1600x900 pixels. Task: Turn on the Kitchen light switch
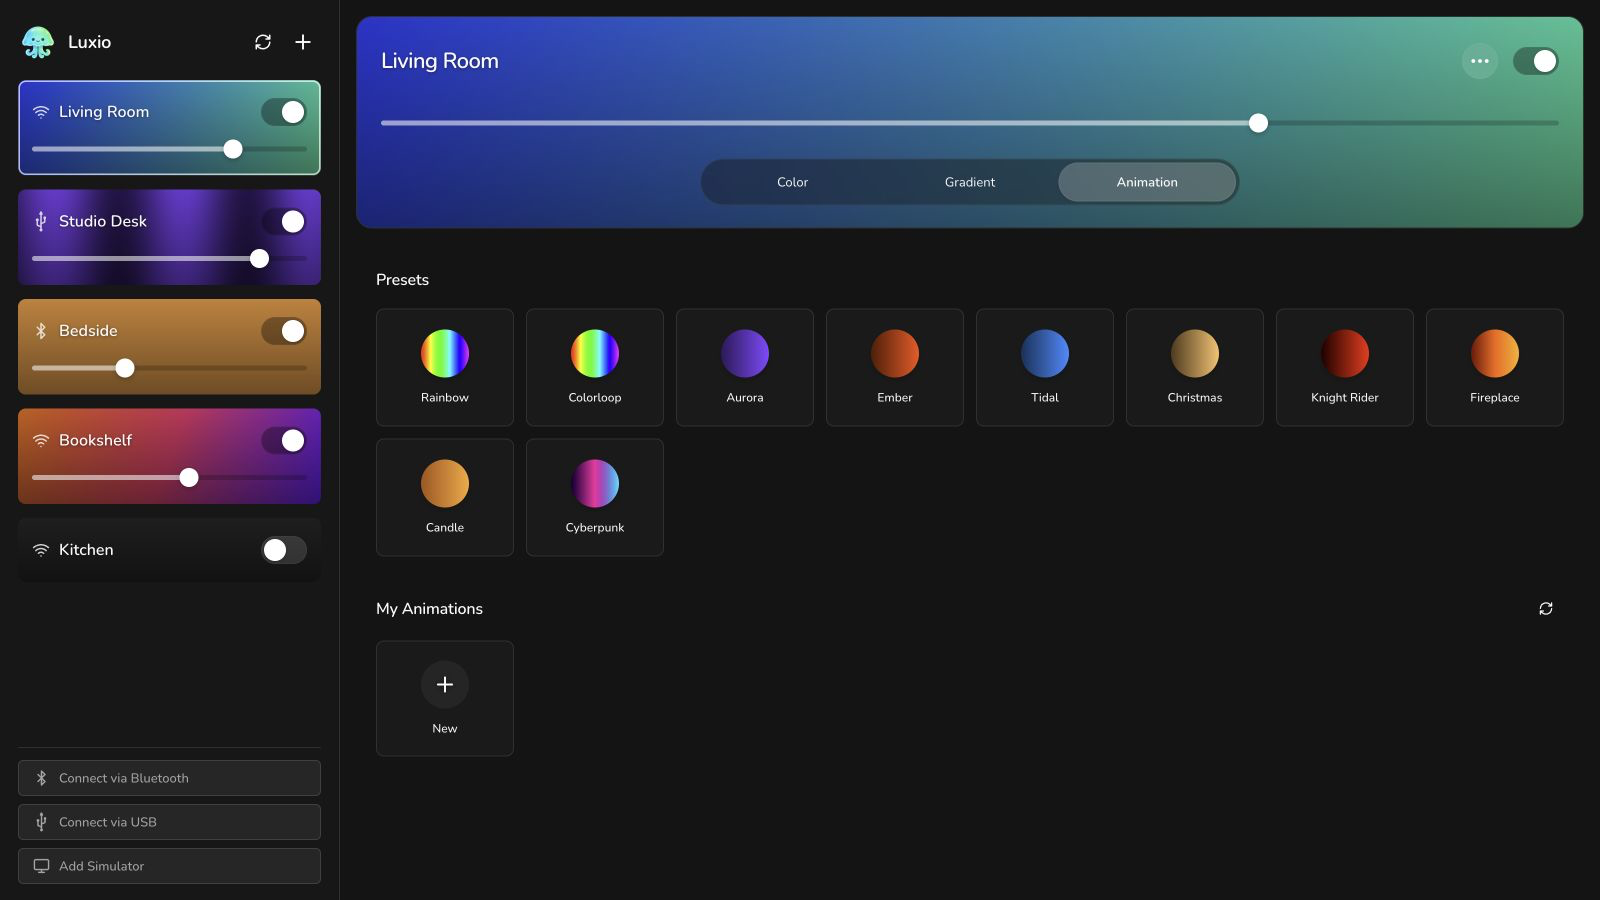[284, 550]
